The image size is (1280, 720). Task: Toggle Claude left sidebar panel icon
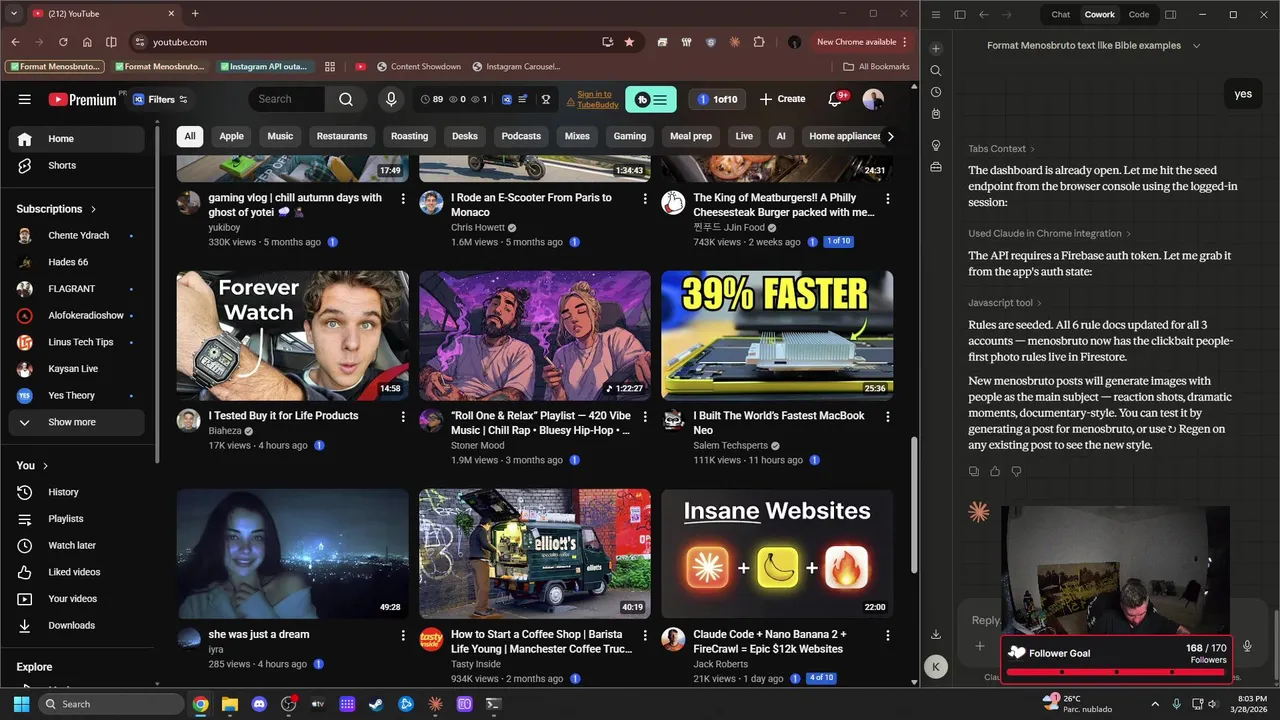click(960, 14)
